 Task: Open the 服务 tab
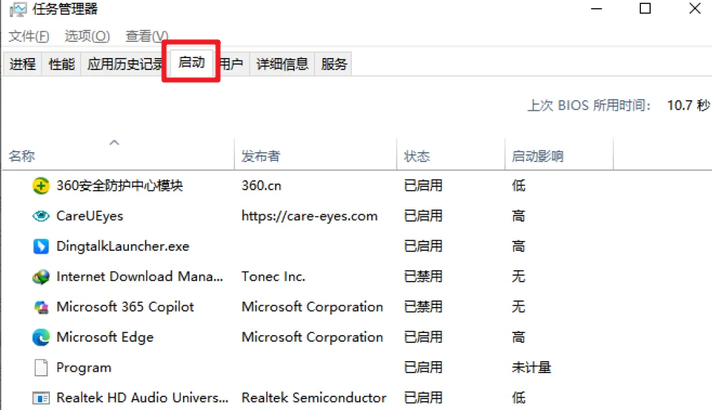point(333,64)
